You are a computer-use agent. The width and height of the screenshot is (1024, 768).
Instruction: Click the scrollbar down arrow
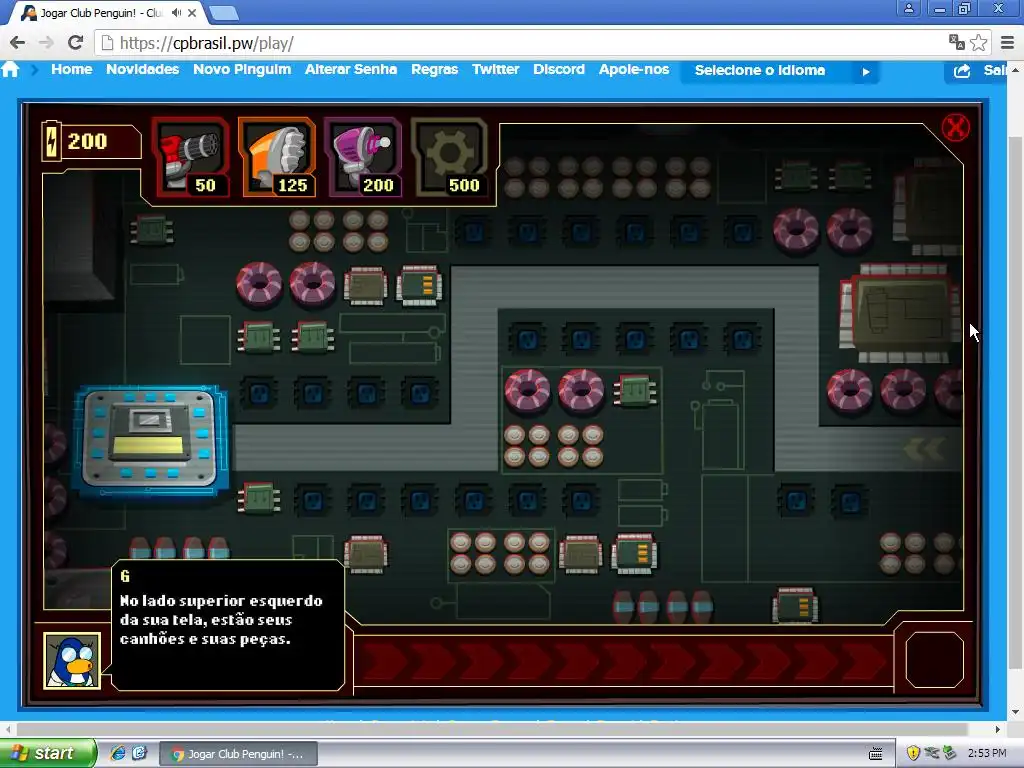(1015, 711)
